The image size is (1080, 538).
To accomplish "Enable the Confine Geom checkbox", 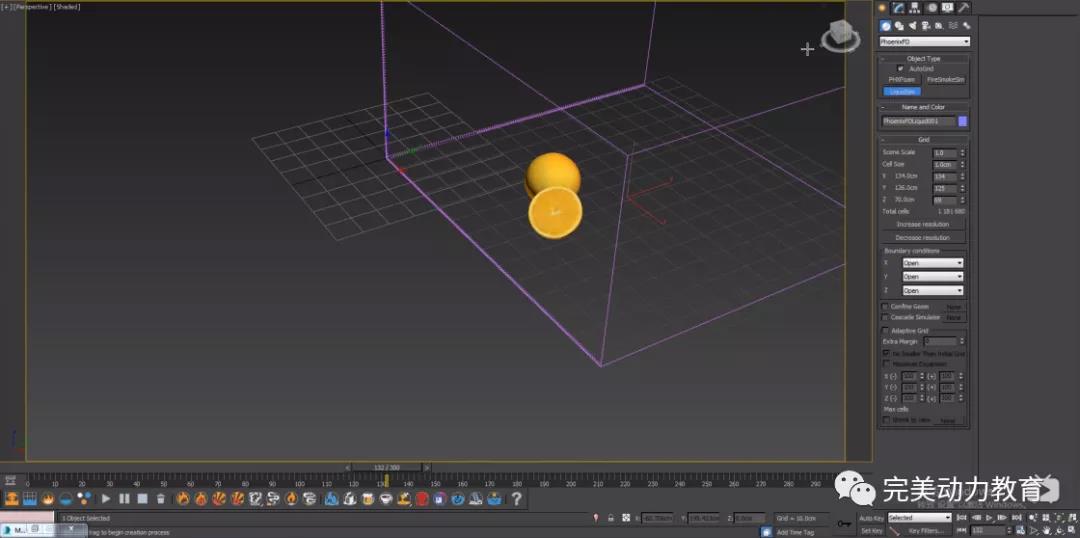I will pyautogui.click(x=885, y=306).
